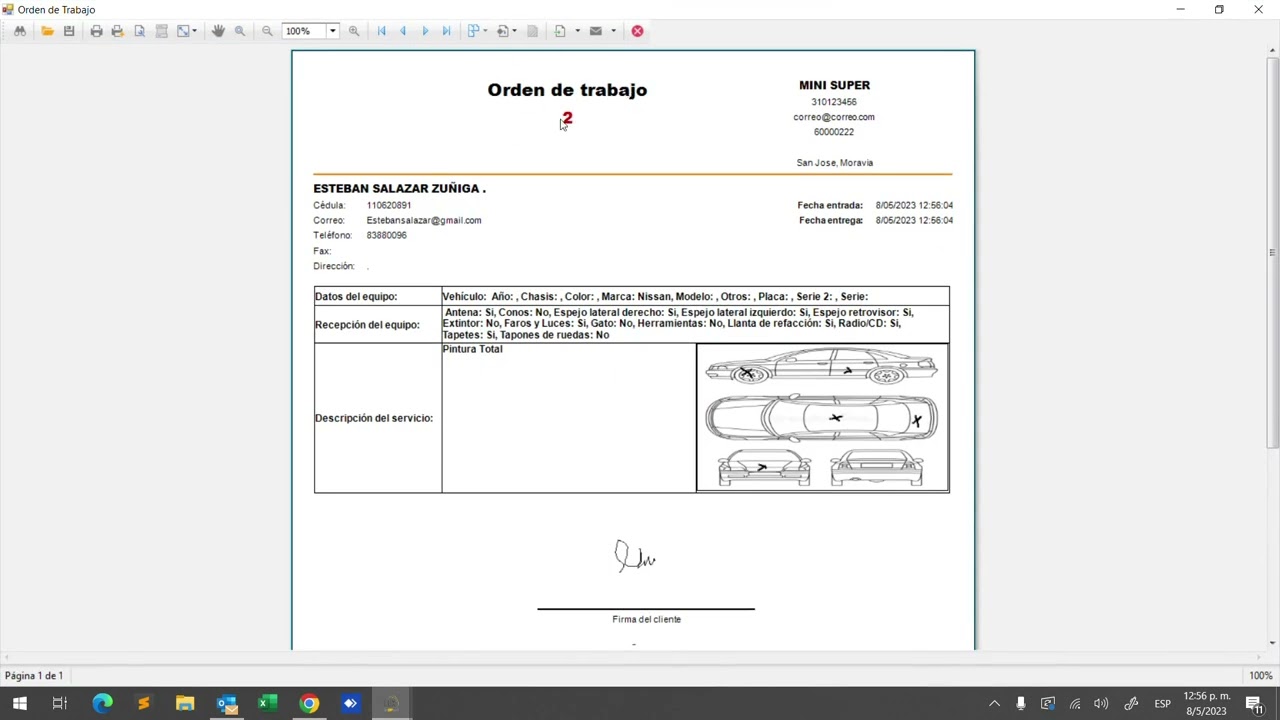1280x720 pixels.
Task: Click the Quick Print icon
Action: pos(117,31)
